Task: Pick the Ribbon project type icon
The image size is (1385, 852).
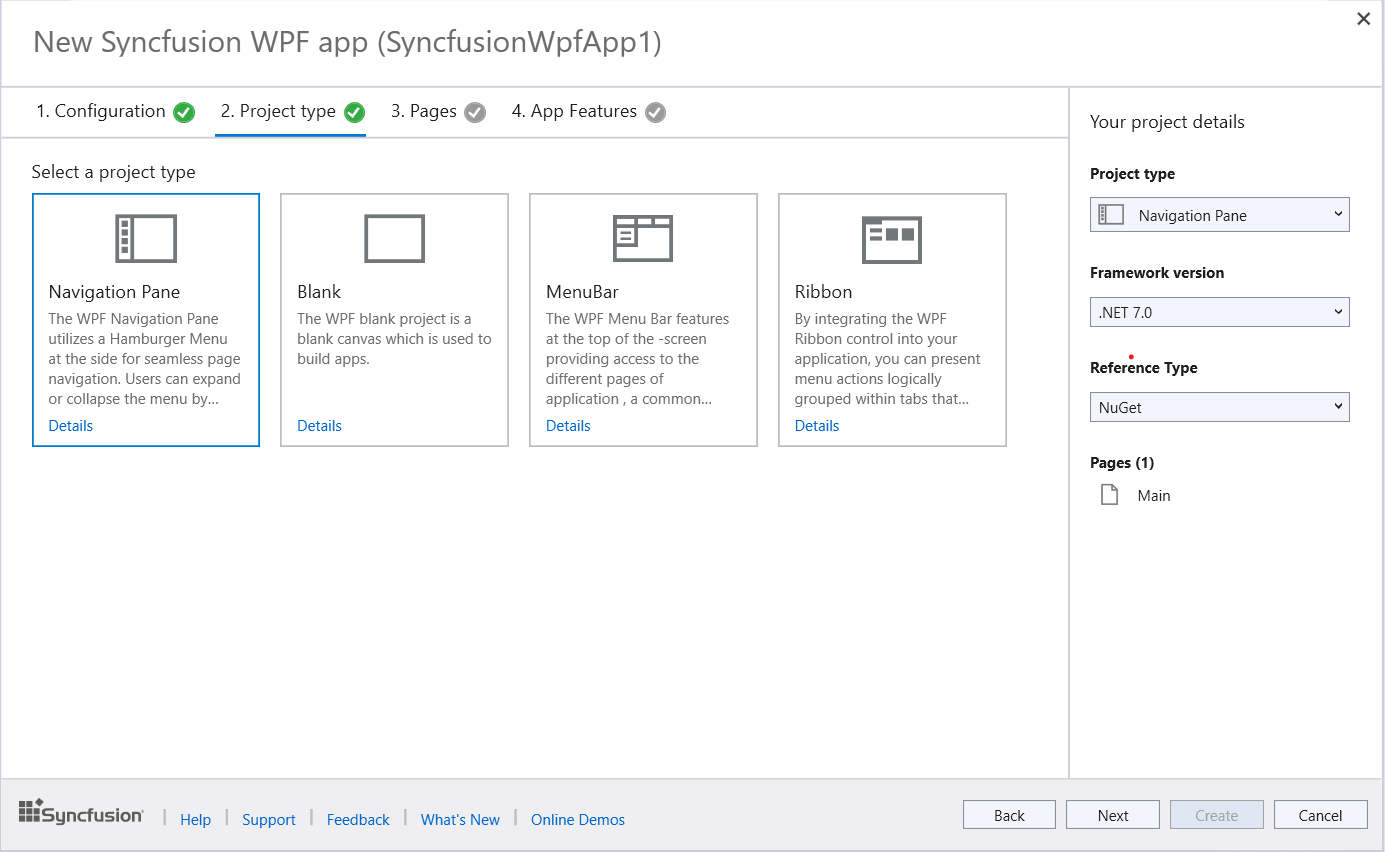Action: click(891, 238)
